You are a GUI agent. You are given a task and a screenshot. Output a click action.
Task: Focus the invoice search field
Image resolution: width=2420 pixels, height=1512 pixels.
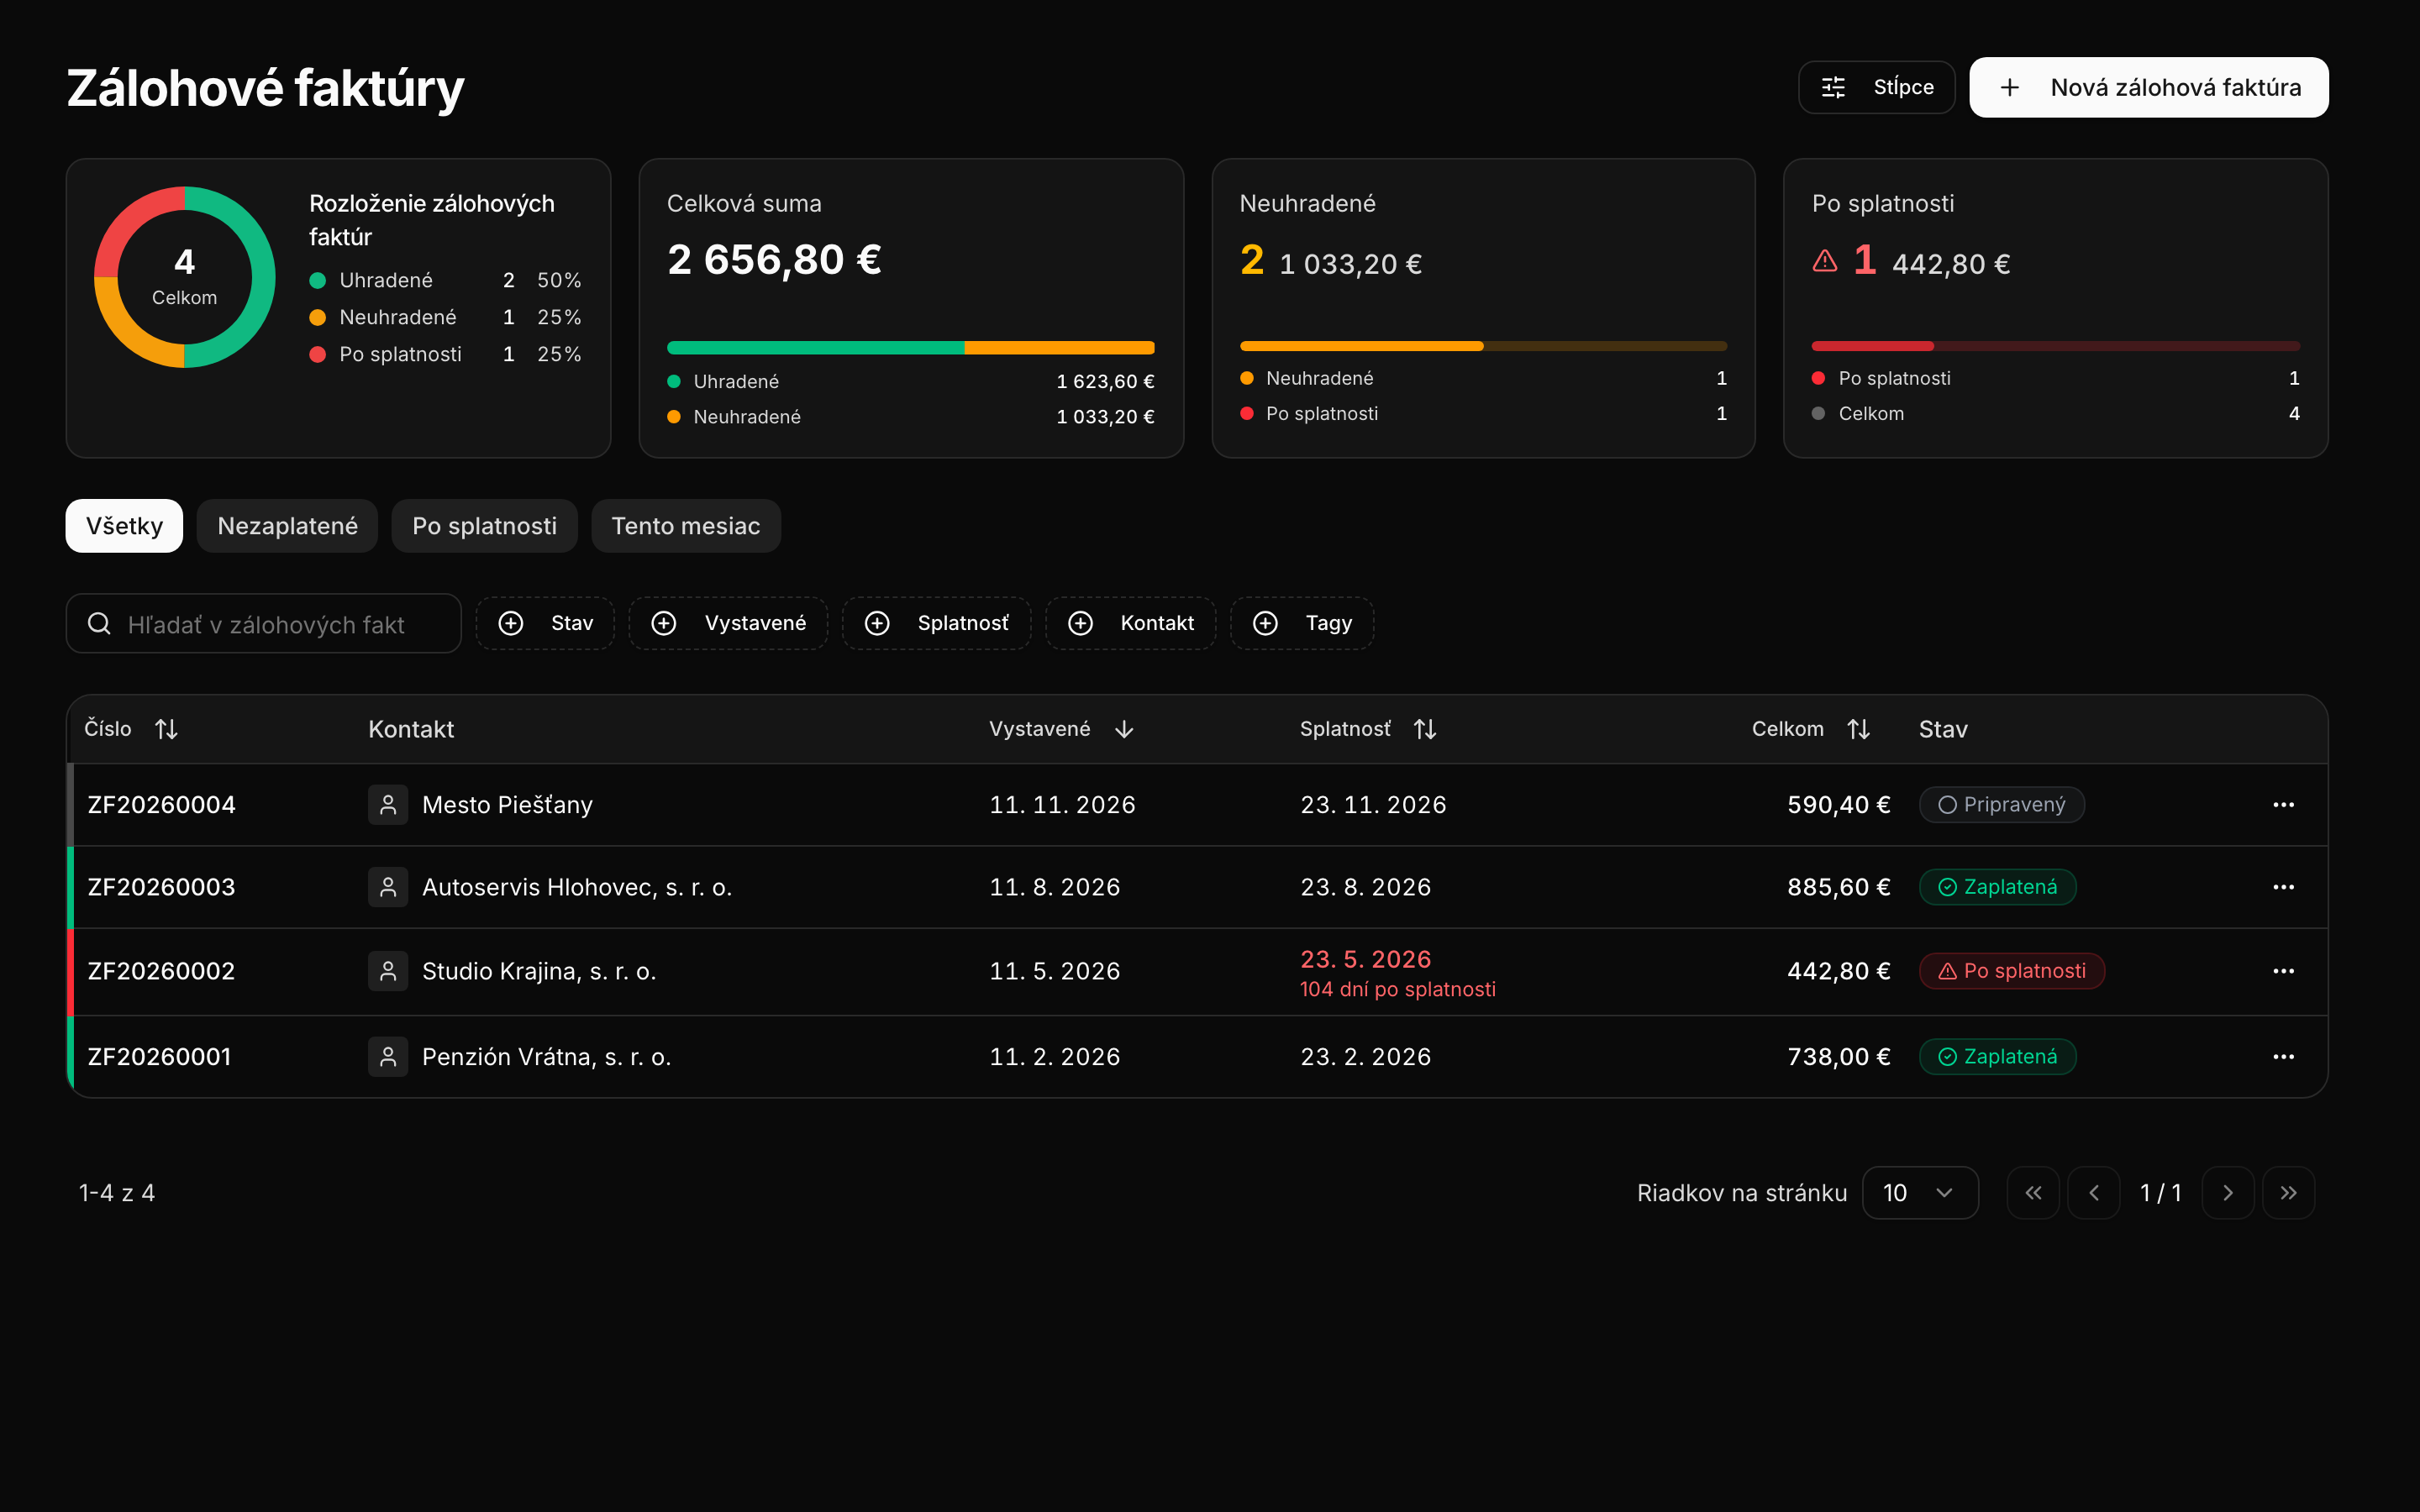(264, 624)
